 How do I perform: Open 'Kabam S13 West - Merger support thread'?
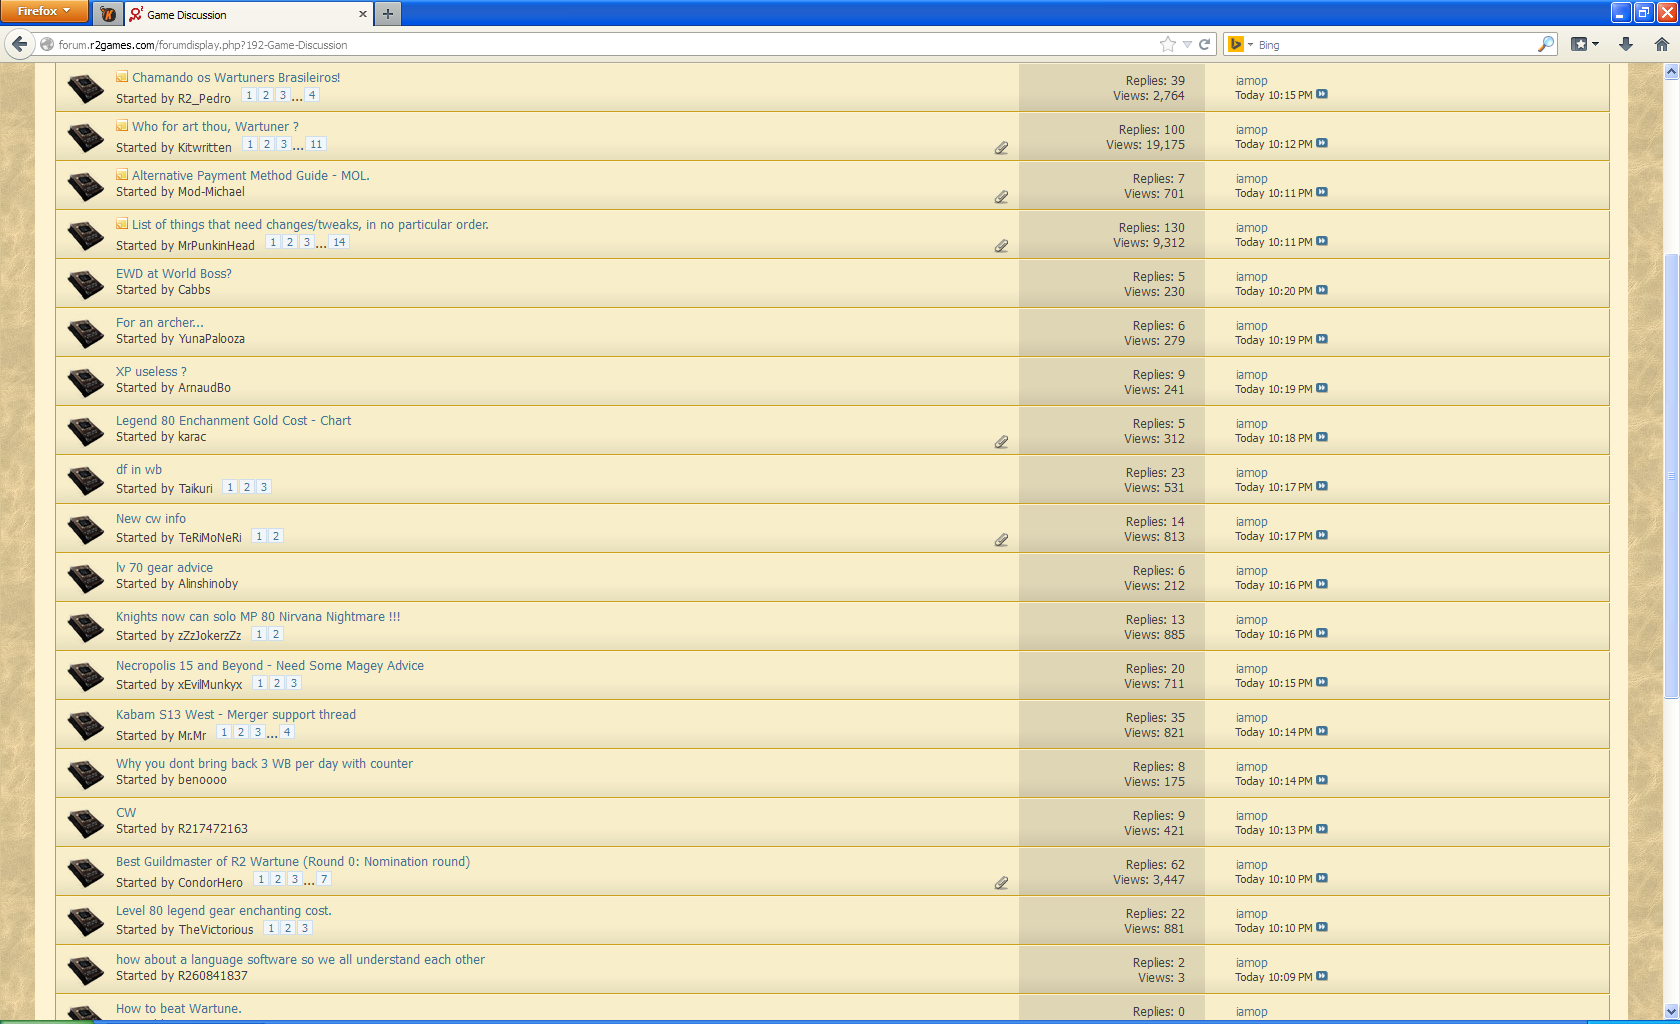[x=235, y=715]
